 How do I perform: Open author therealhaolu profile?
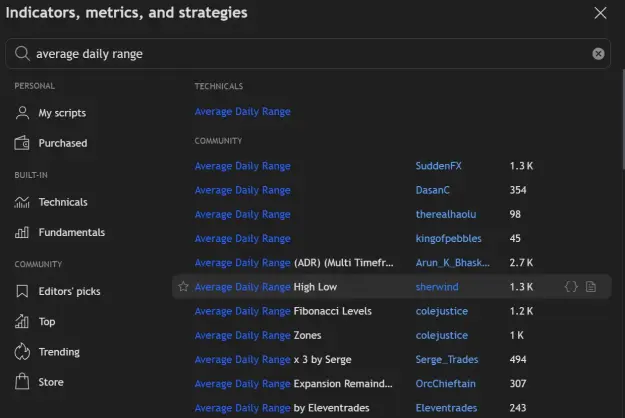tap(446, 214)
